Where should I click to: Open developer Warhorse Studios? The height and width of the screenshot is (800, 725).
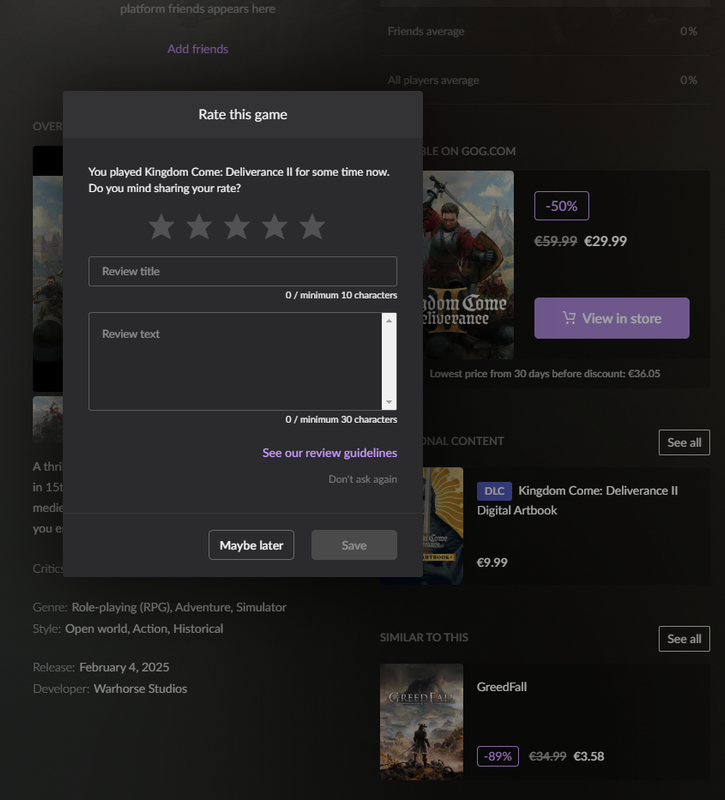tap(140, 689)
